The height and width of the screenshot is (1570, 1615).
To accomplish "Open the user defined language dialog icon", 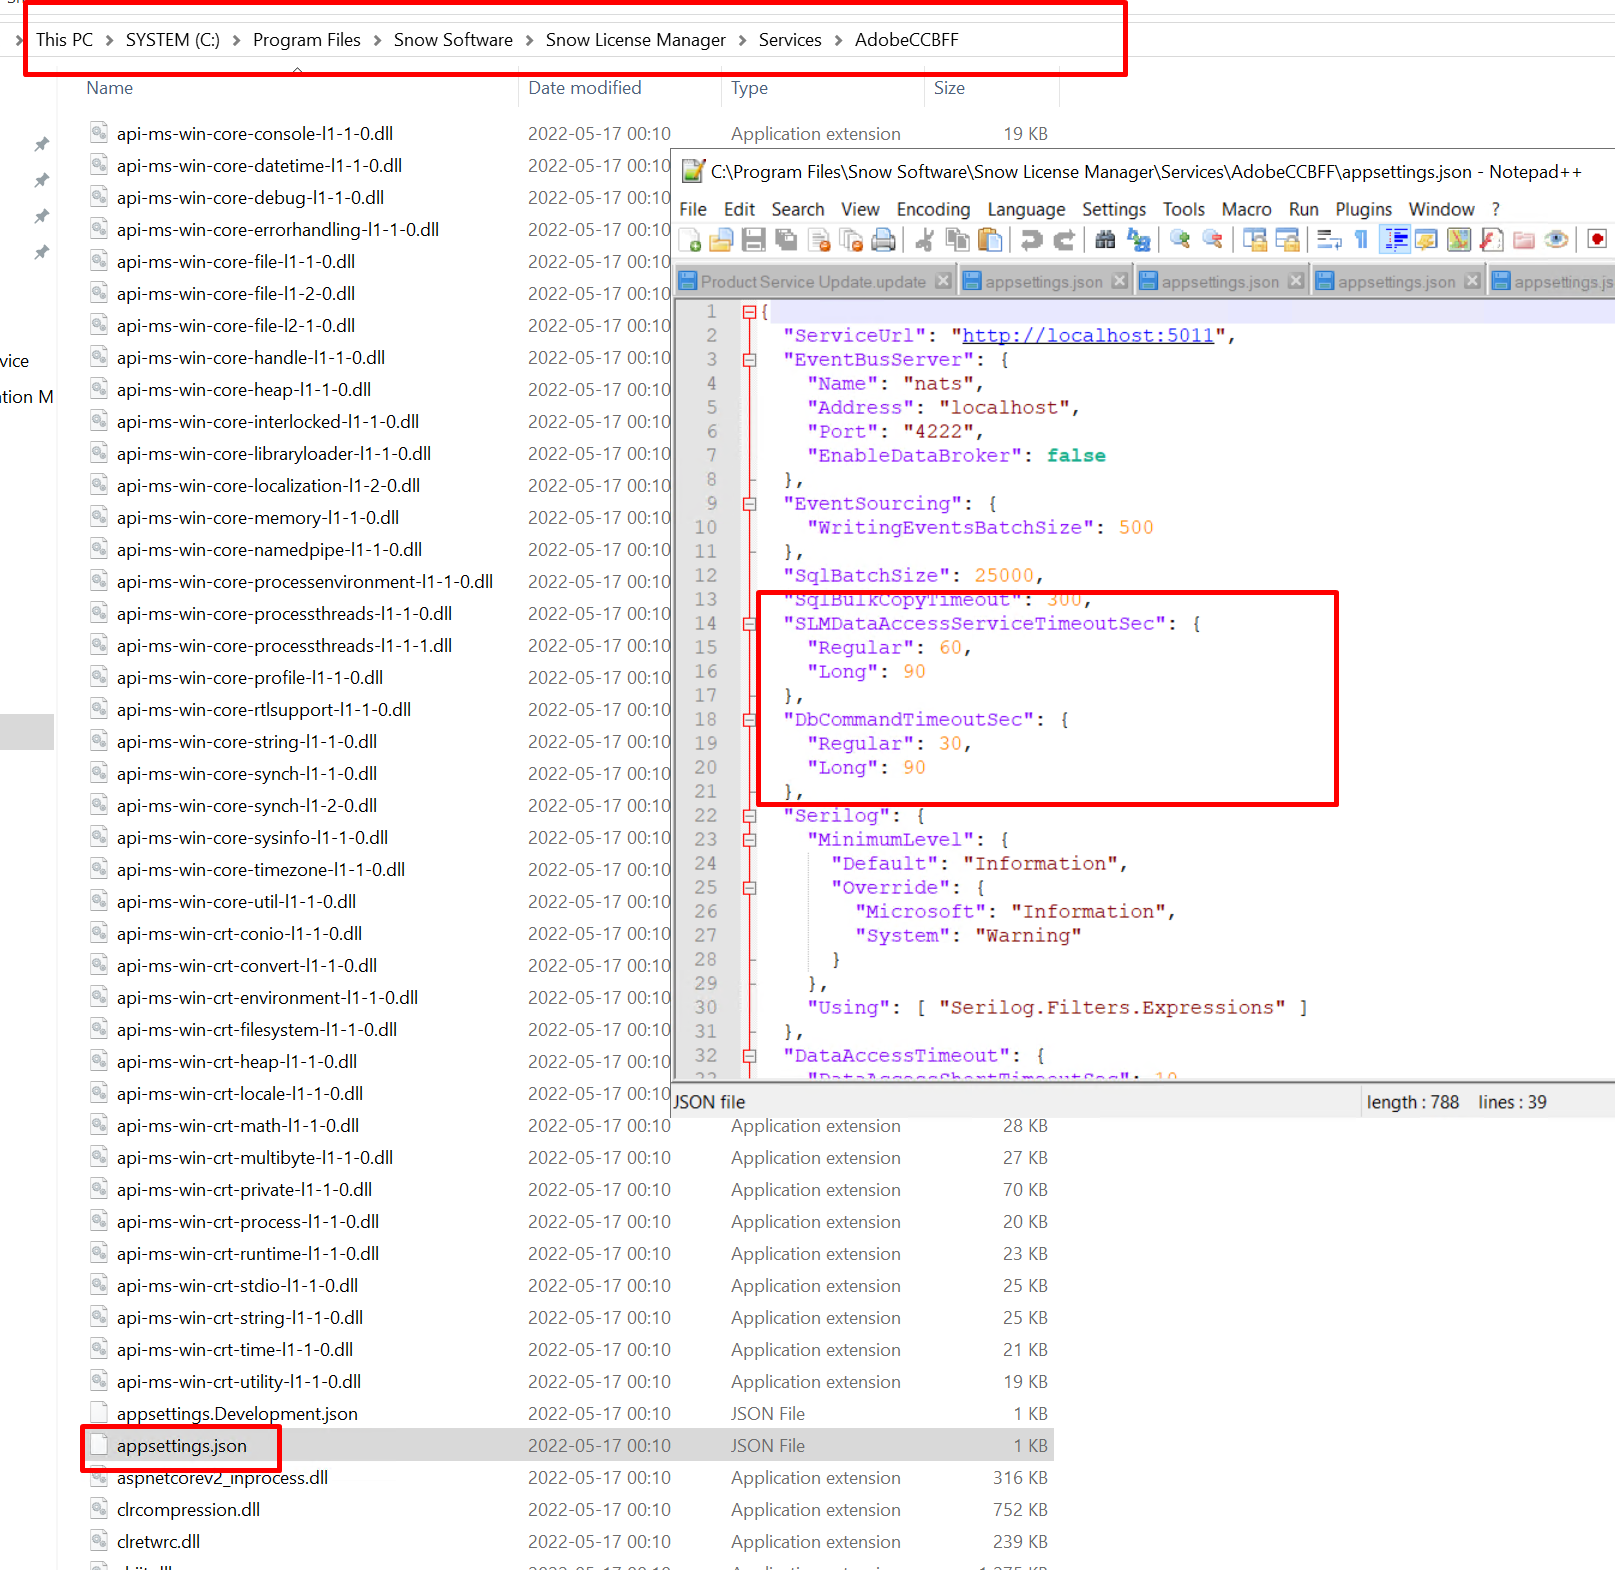I will pyautogui.click(x=1426, y=240).
